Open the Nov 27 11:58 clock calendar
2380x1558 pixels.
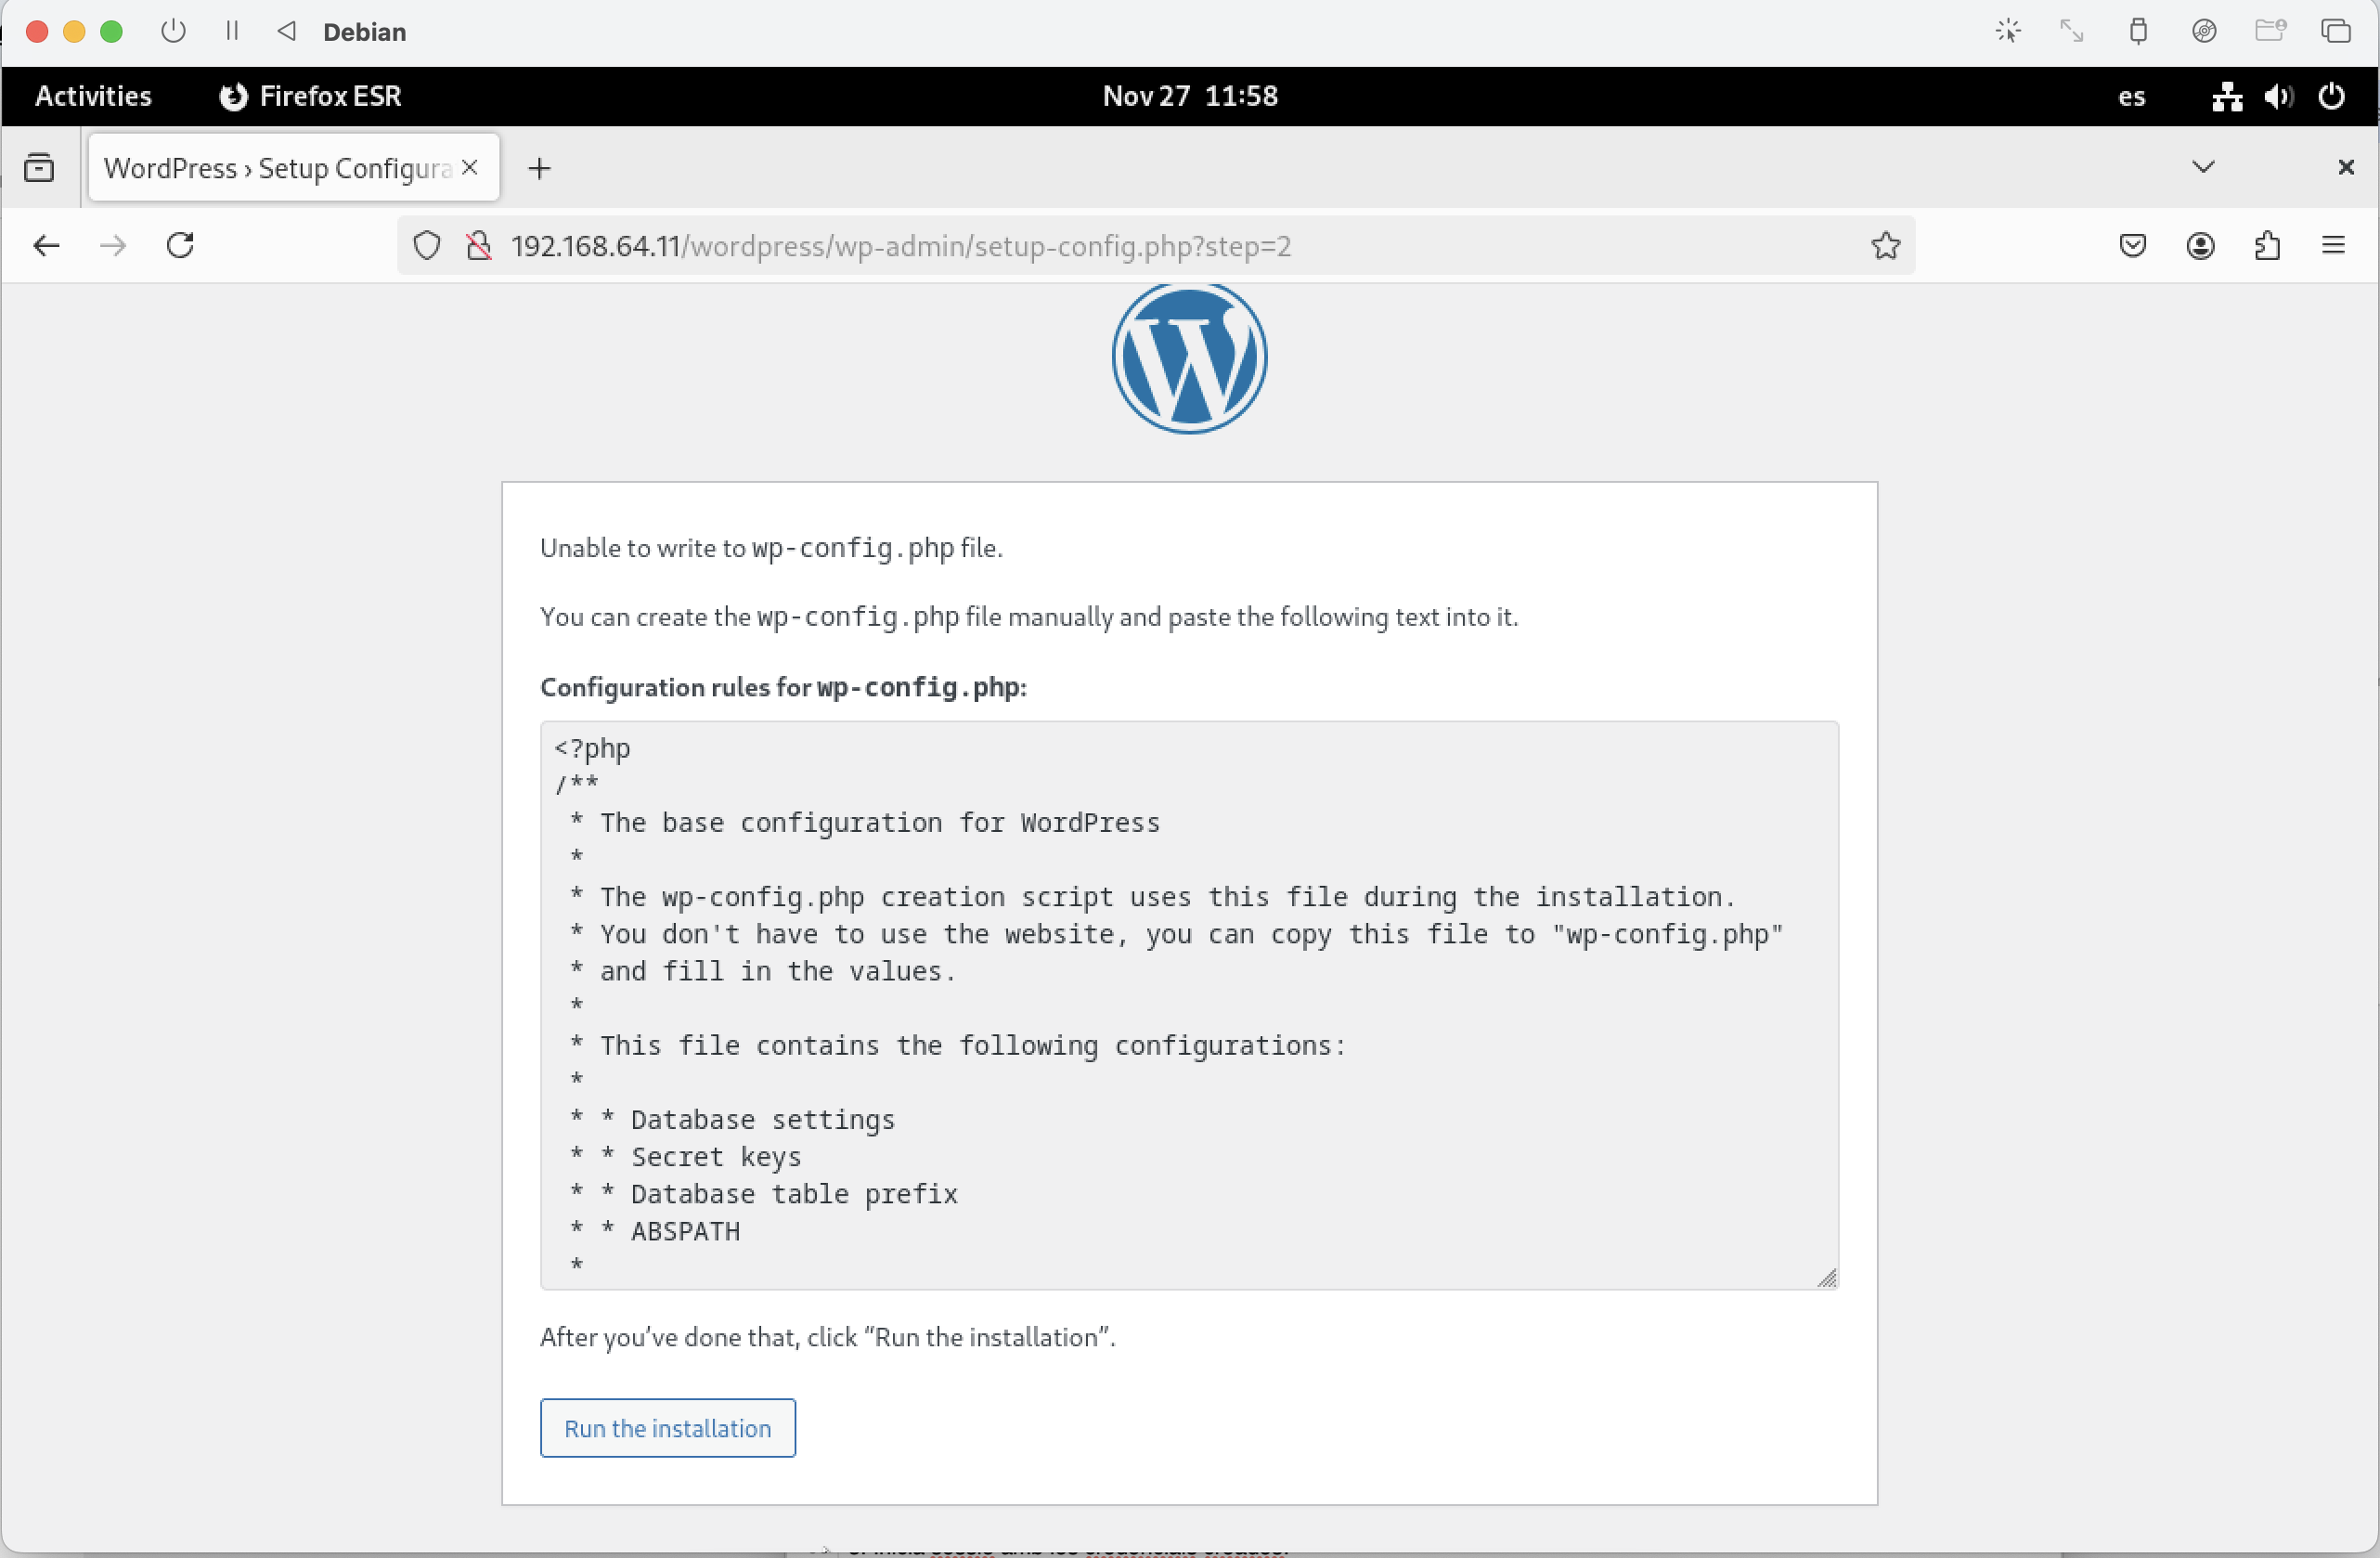(1190, 96)
